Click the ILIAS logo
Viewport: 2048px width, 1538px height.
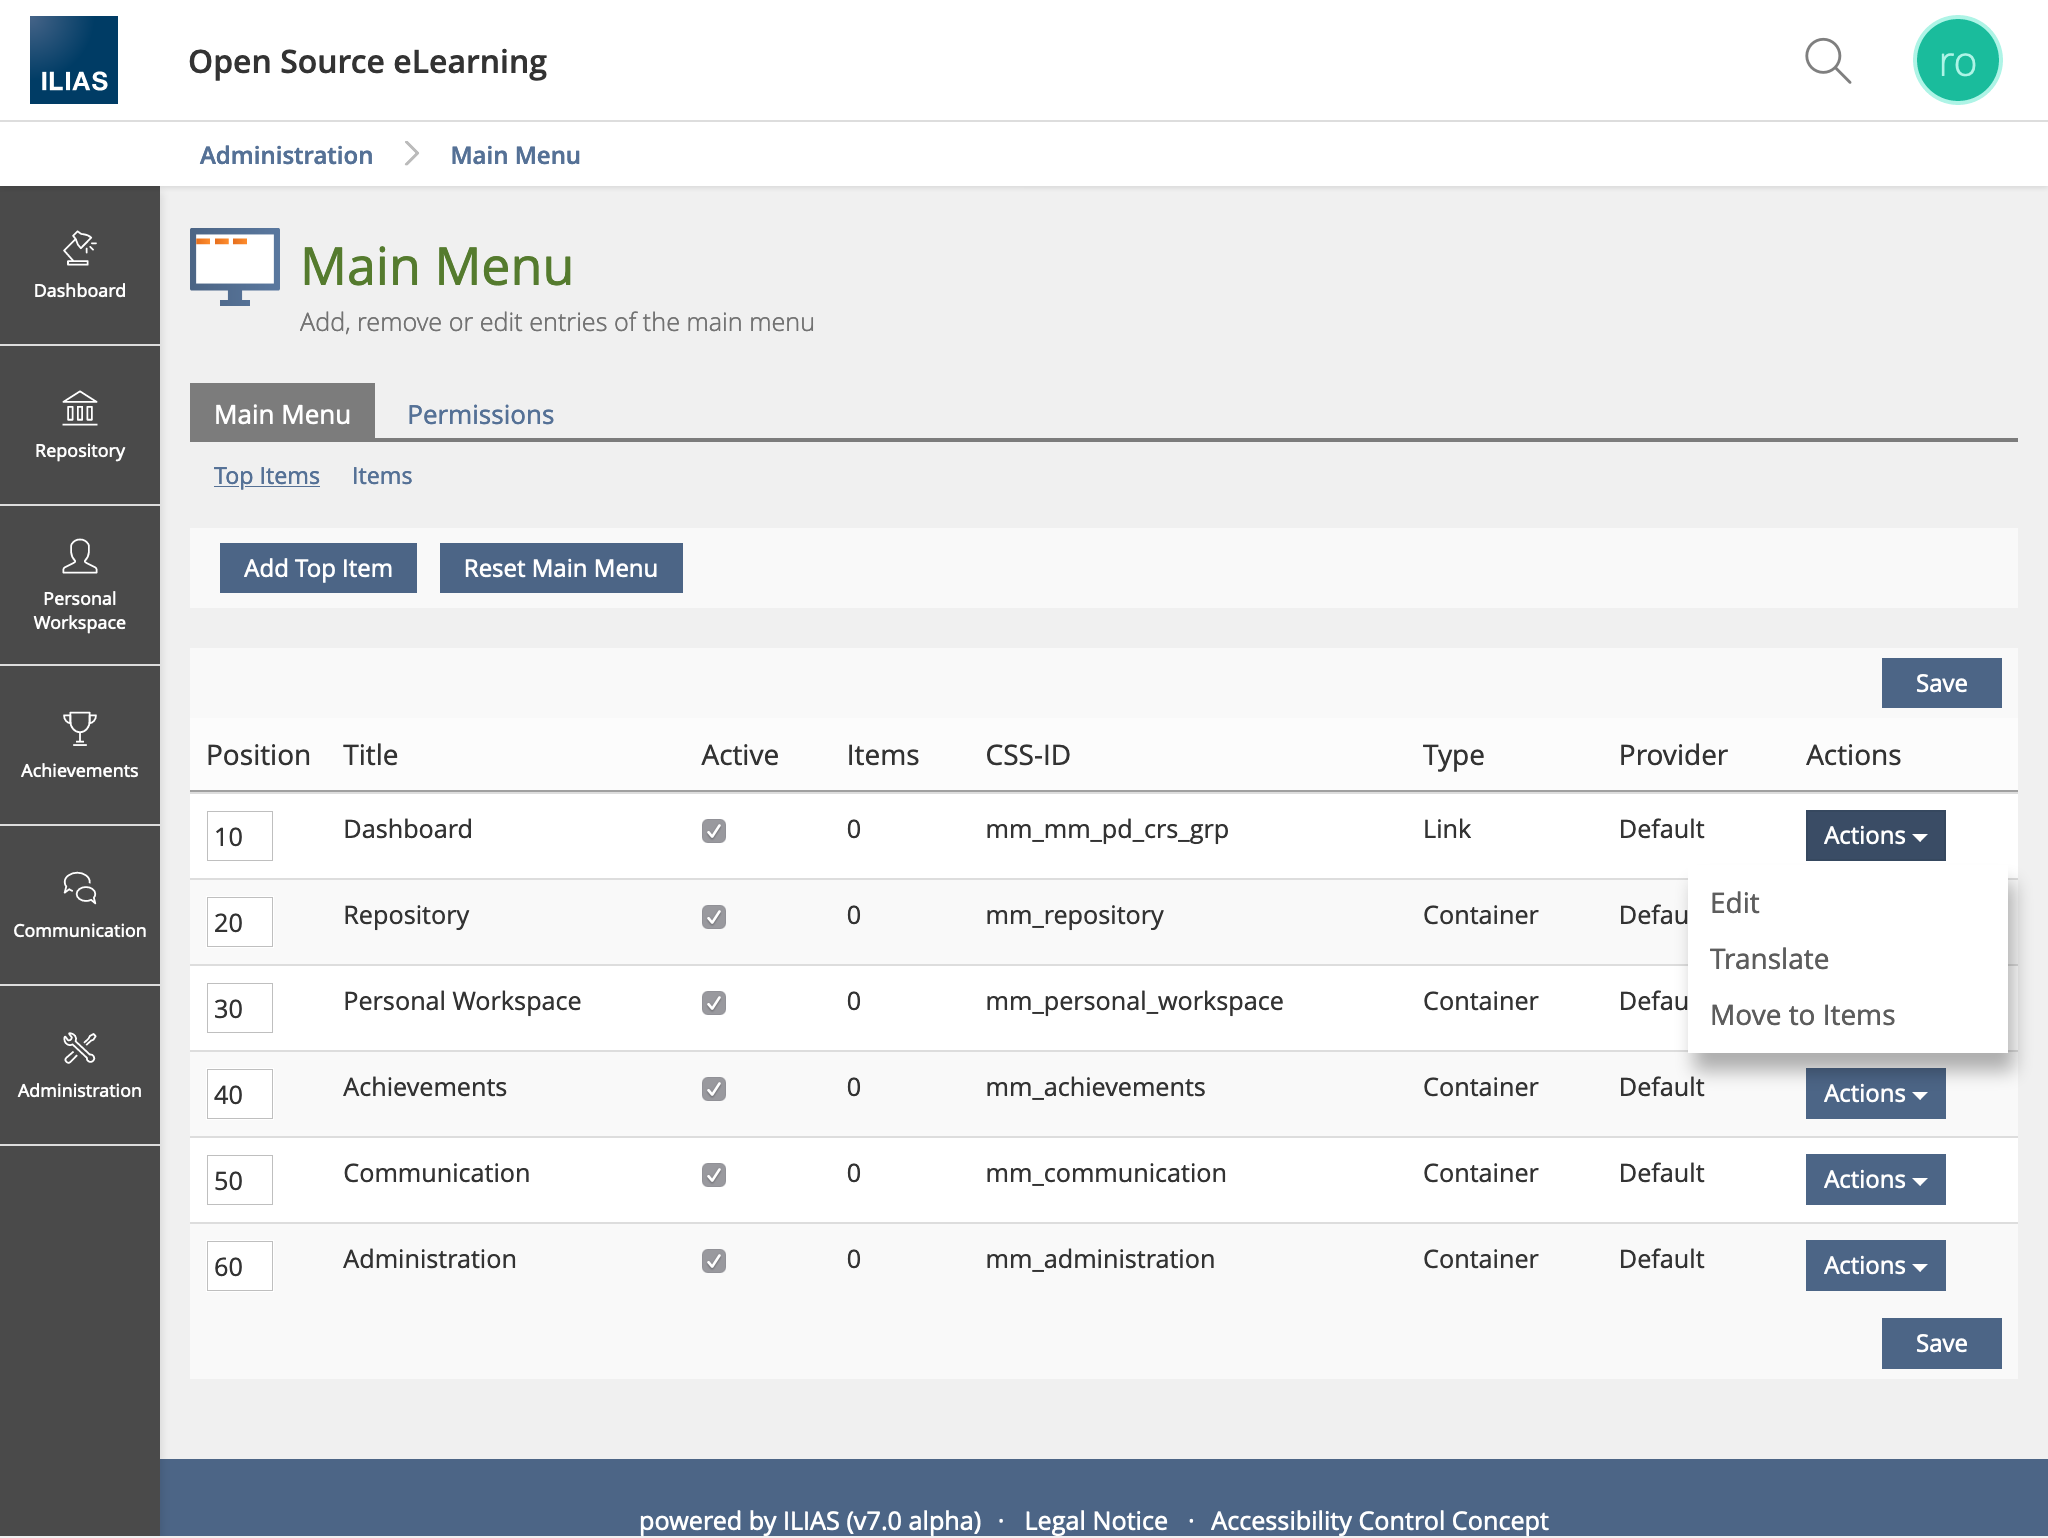[74, 60]
